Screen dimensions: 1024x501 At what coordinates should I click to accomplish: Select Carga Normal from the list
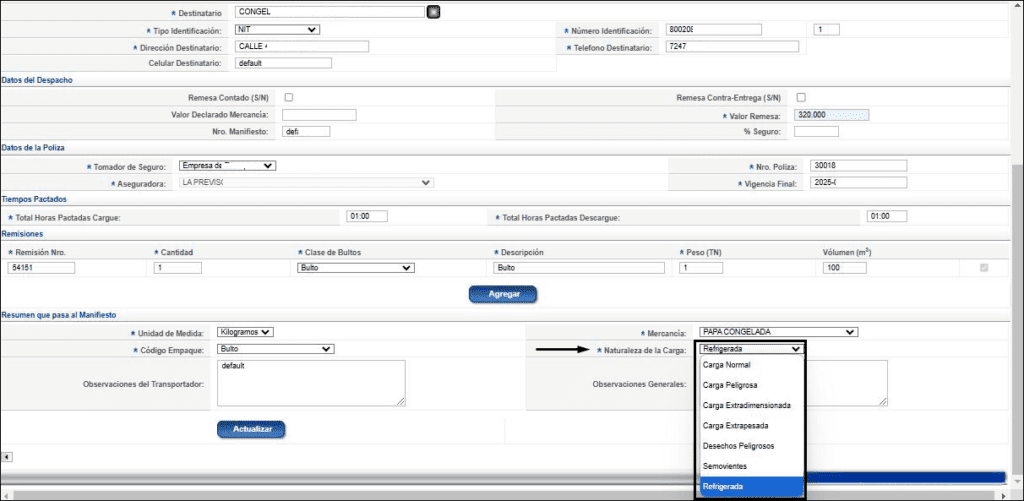tap(727, 365)
